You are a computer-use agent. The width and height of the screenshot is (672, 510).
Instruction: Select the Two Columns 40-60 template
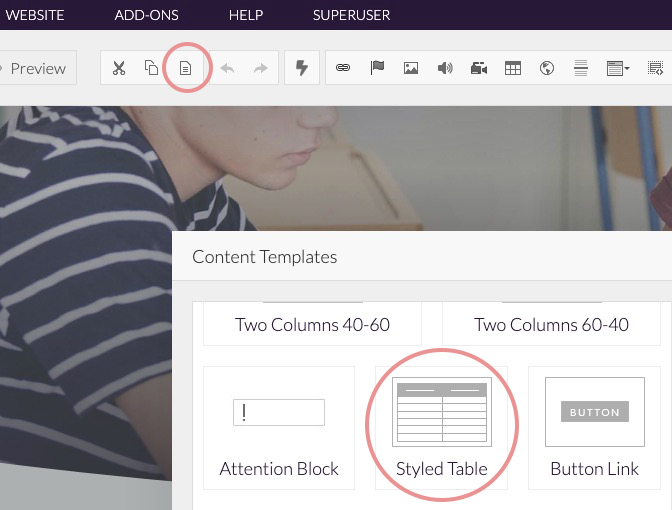[312, 324]
